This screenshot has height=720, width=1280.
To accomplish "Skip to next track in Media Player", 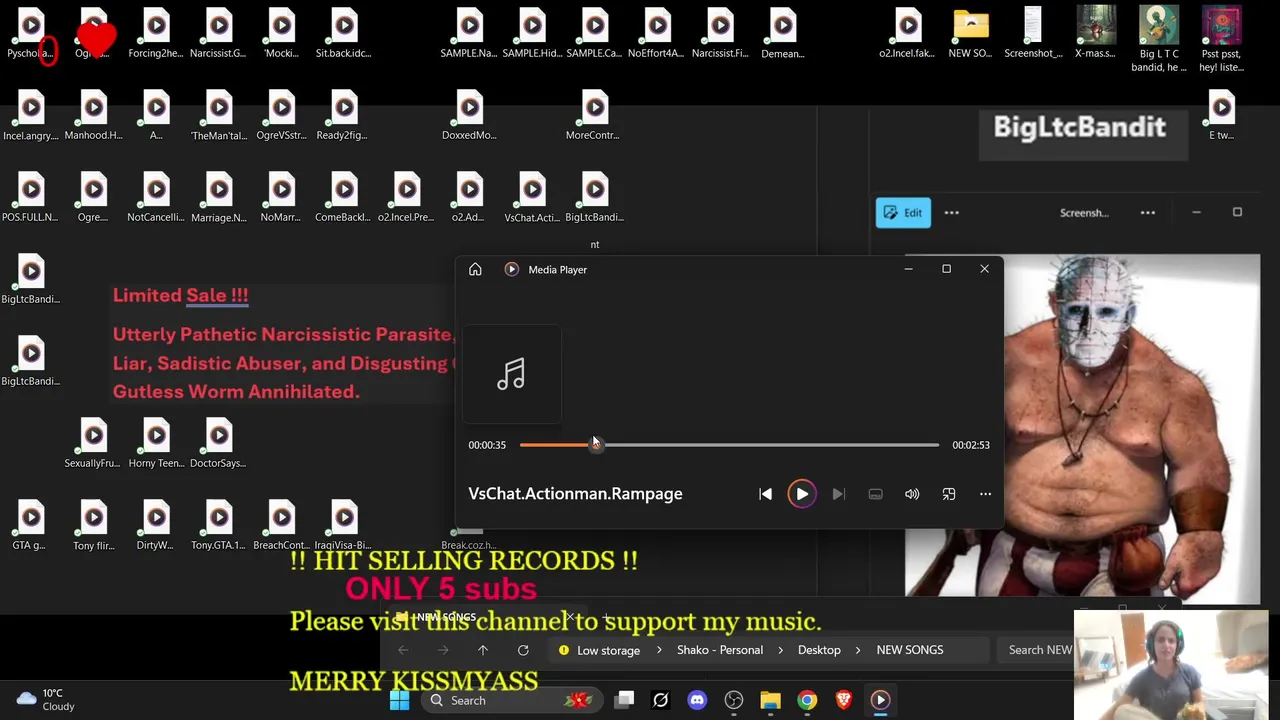I will point(838,494).
